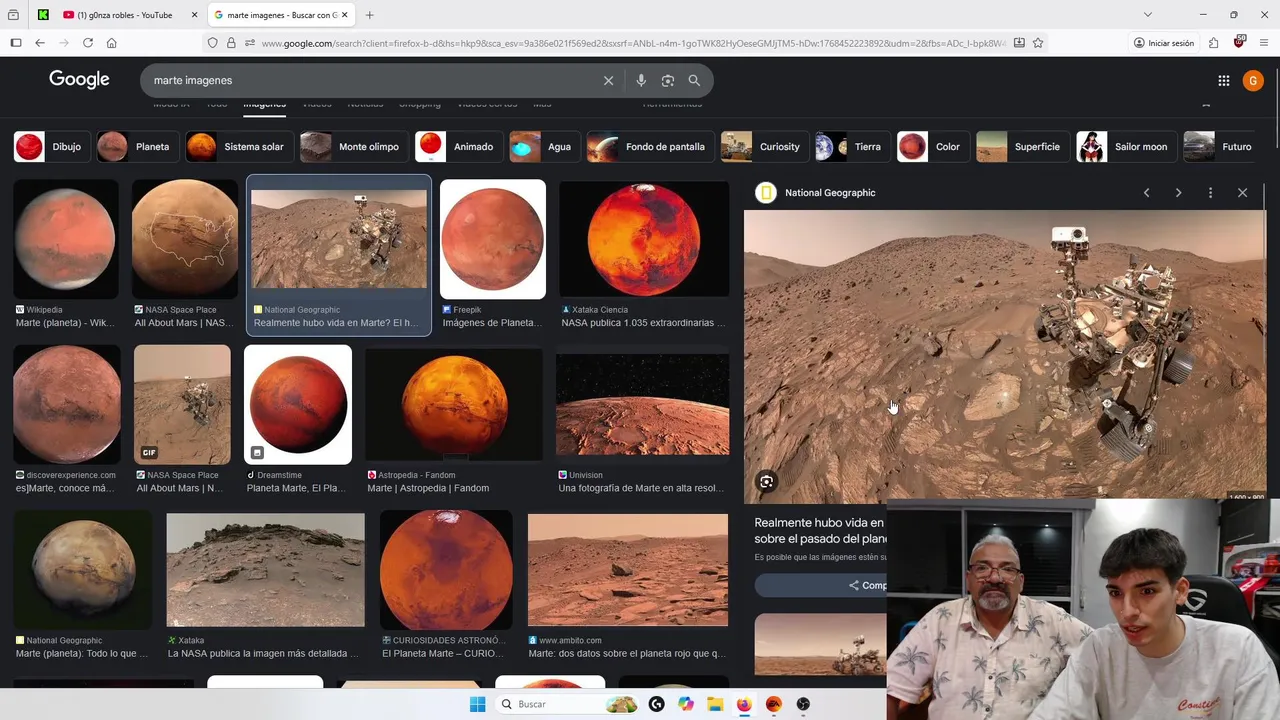Go to the Google logo homepage
This screenshot has width=1280, height=720.
(x=79, y=80)
